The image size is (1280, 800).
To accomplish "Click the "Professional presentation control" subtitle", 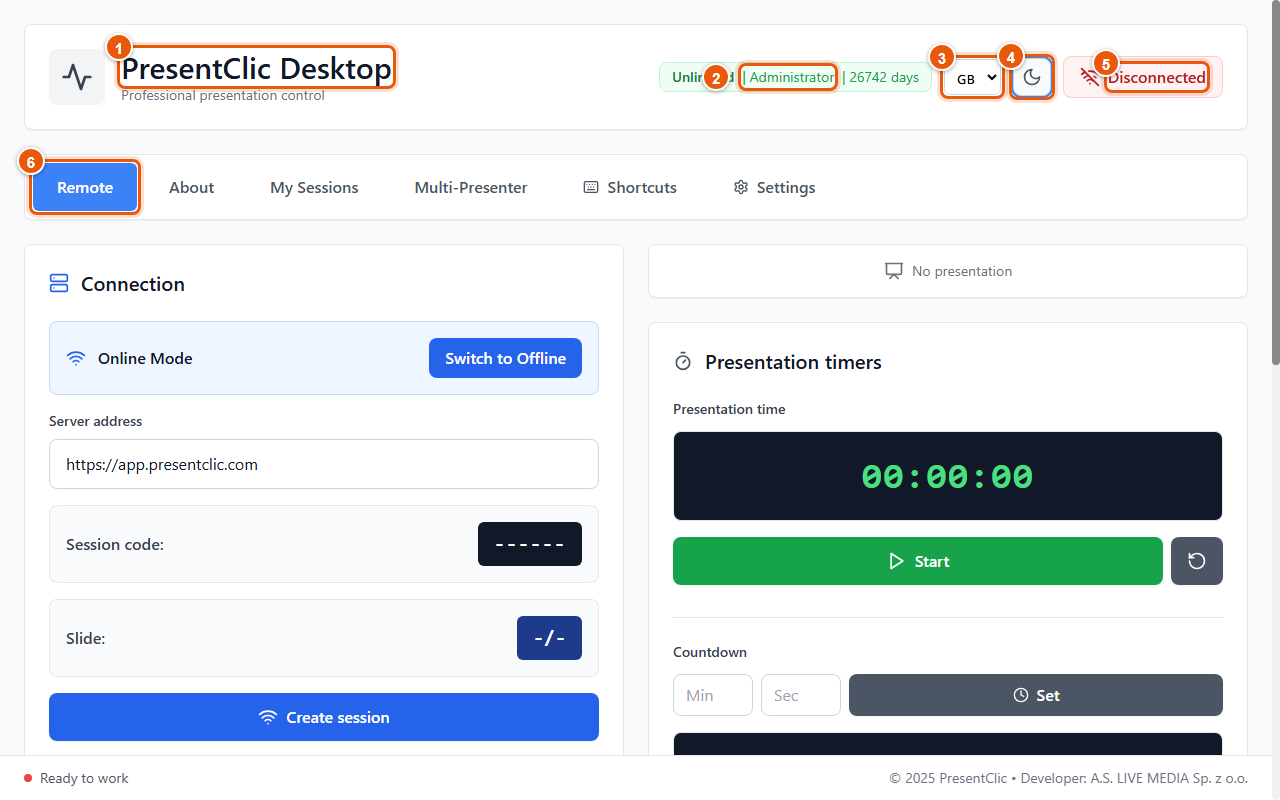I will [x=223, y=96].
